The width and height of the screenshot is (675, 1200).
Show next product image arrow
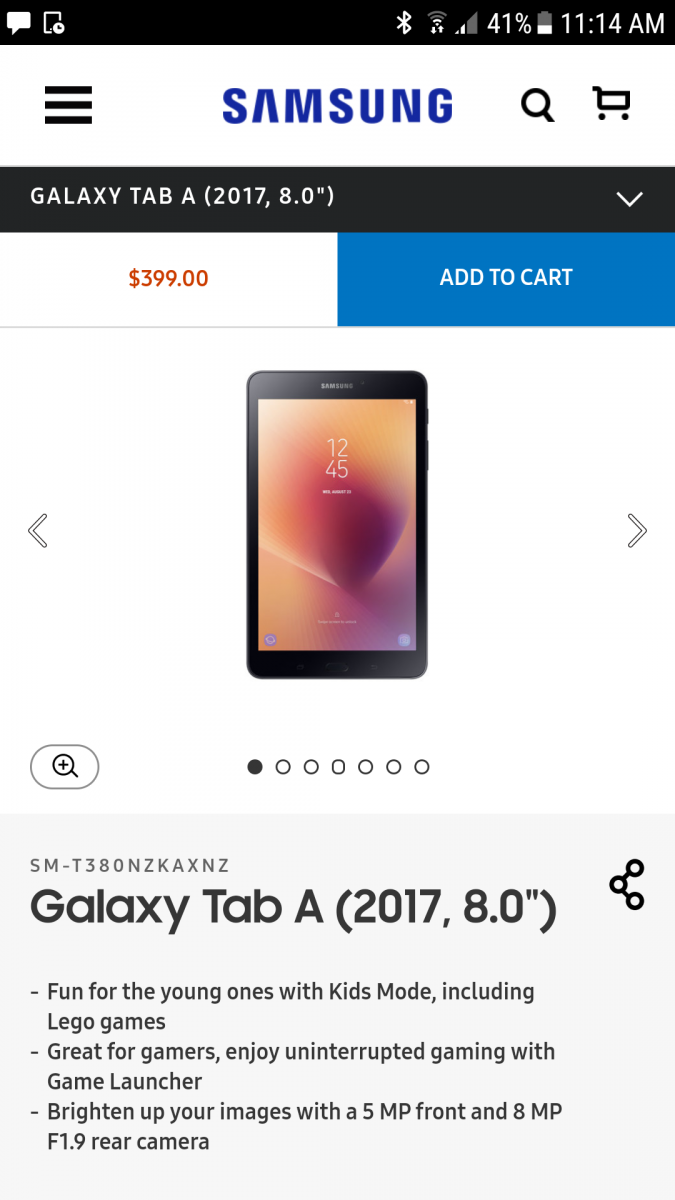click(x=637, y=530)
